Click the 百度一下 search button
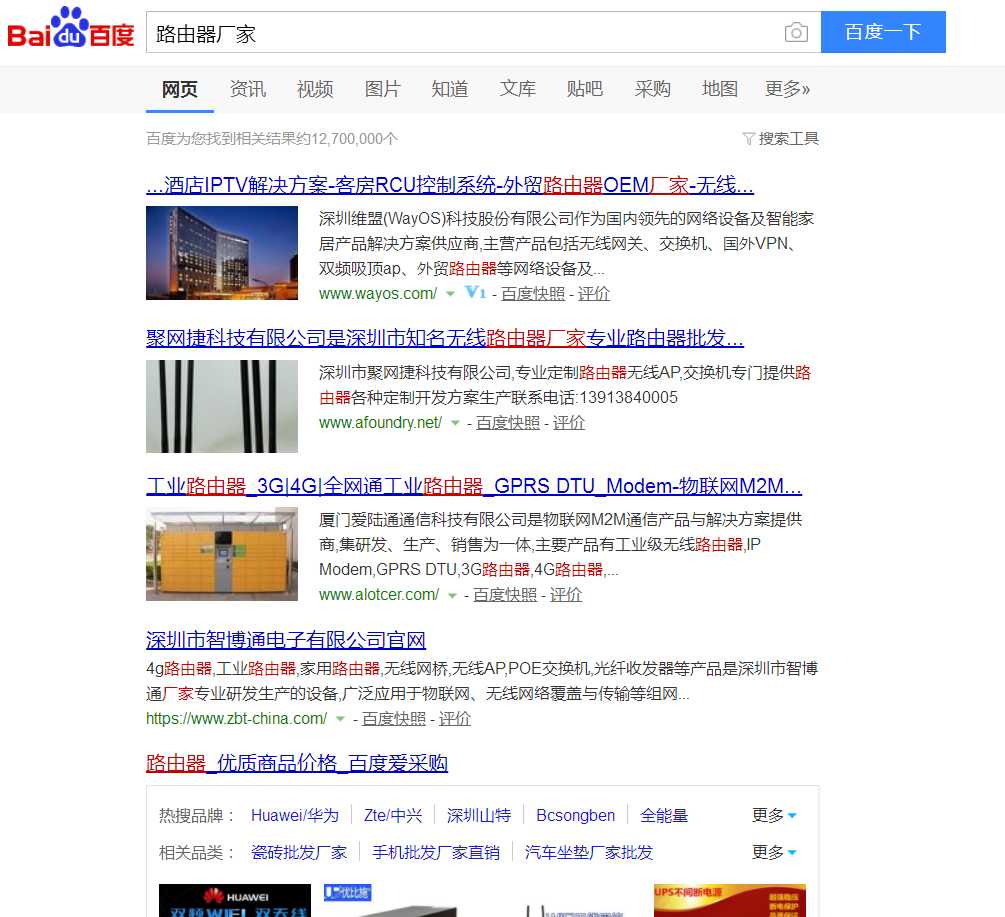This screenshot has height=917, width=1005. pyautogui.click(x=883, y=32)
